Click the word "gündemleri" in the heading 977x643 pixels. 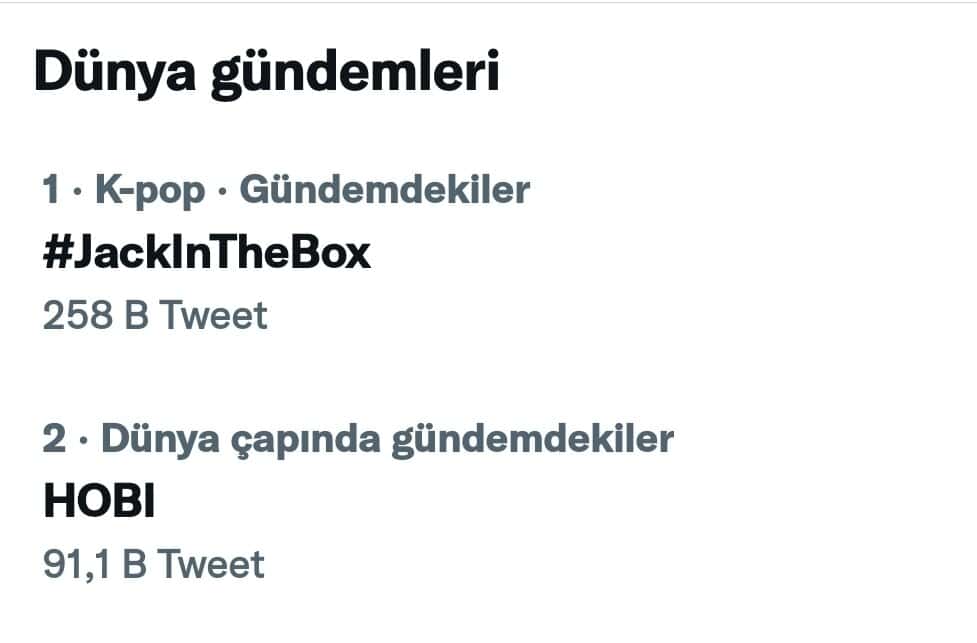[x=354, y=75]
